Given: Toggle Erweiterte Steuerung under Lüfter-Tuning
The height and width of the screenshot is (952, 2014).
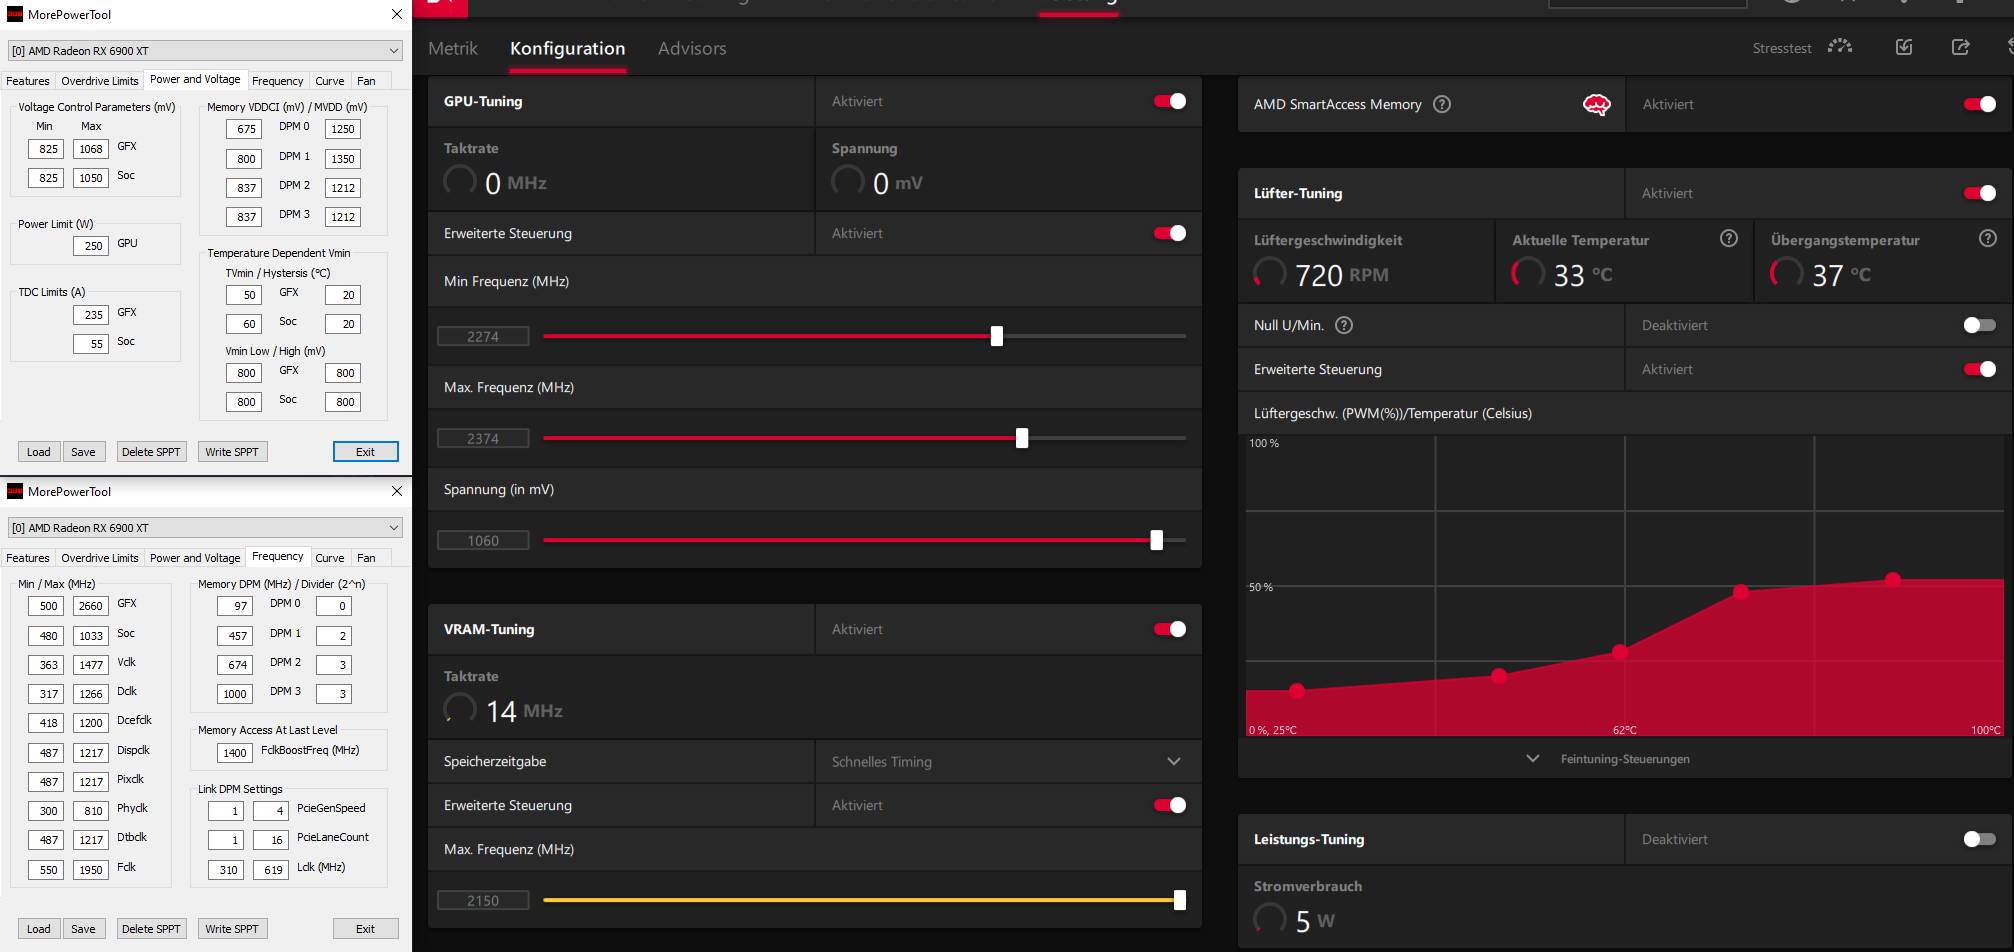Looking at the screenshot, I should 1980,369.
